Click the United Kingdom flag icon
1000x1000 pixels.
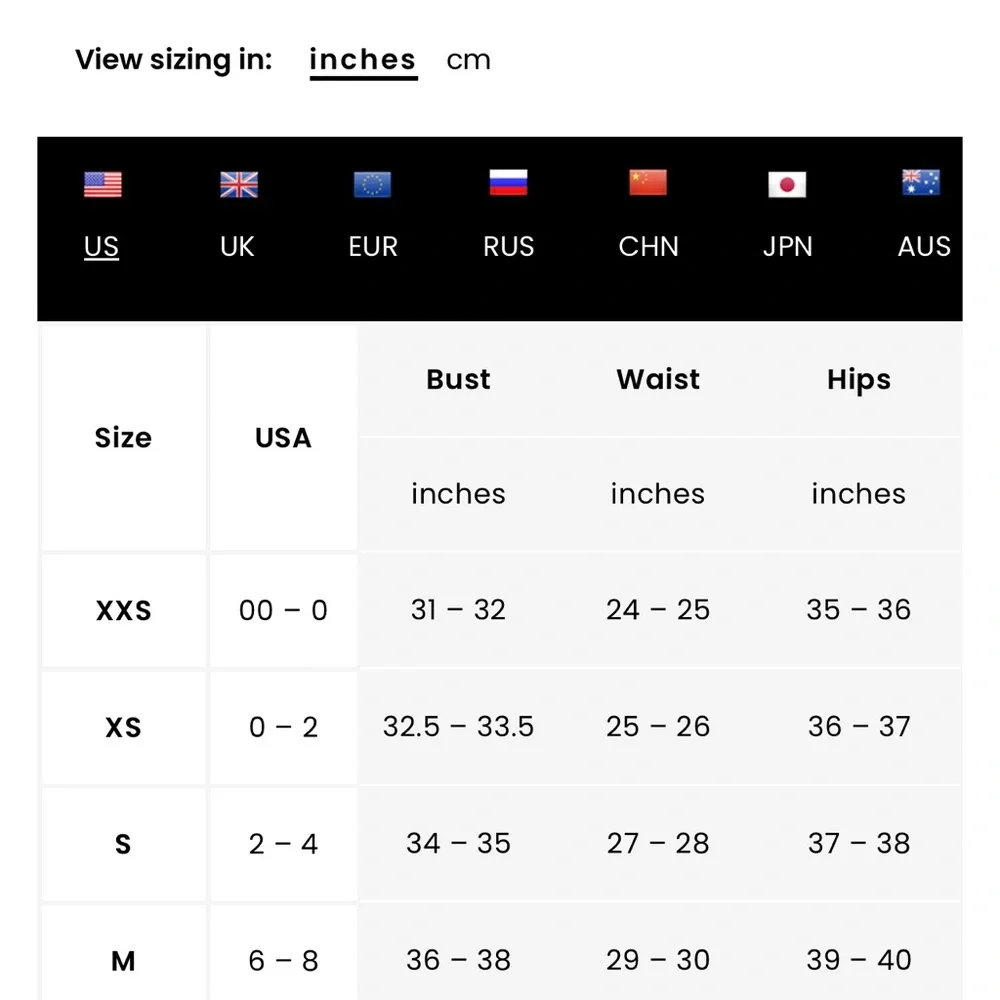click(238, 185)
